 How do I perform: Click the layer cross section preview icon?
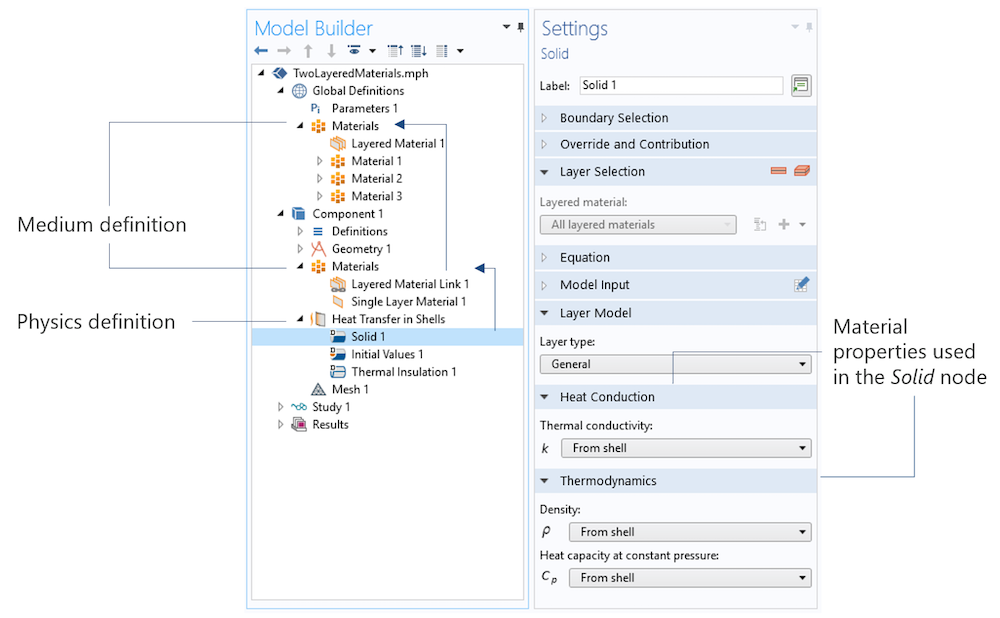point(778,171)
